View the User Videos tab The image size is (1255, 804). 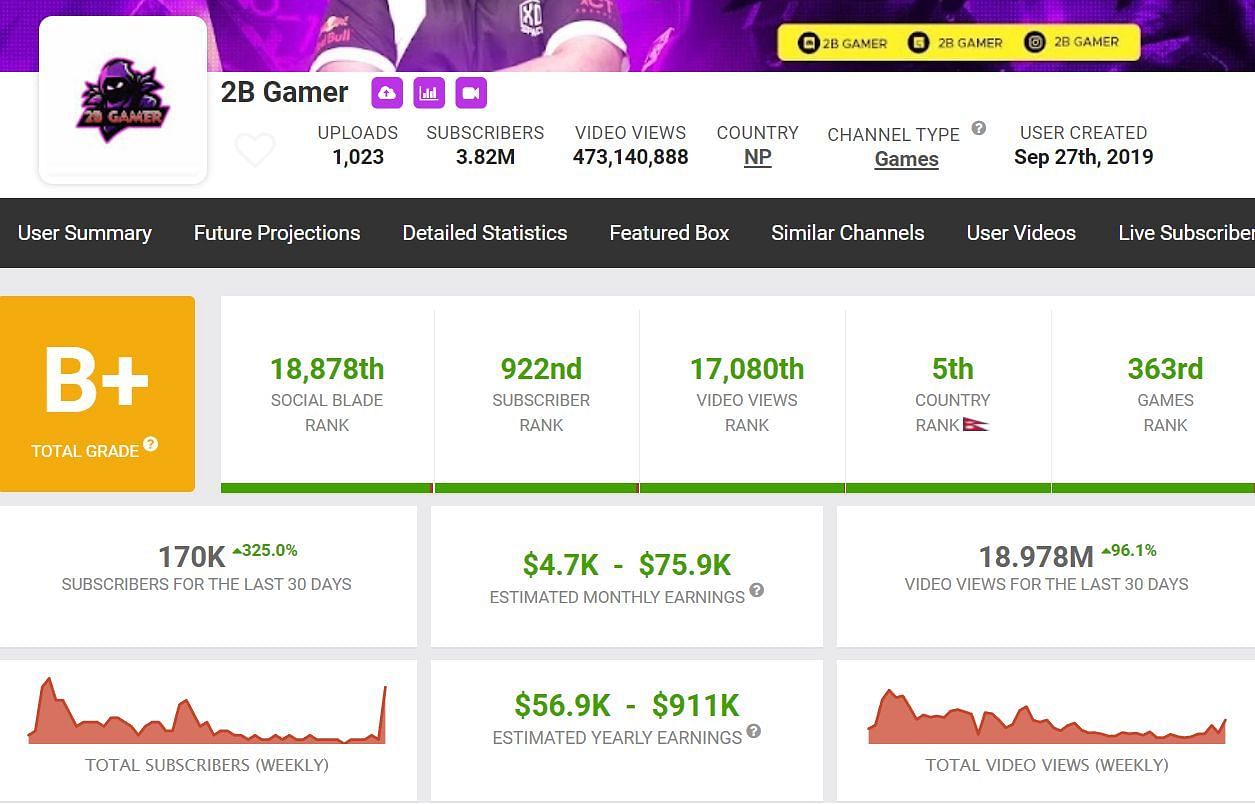pos(1021,233)
